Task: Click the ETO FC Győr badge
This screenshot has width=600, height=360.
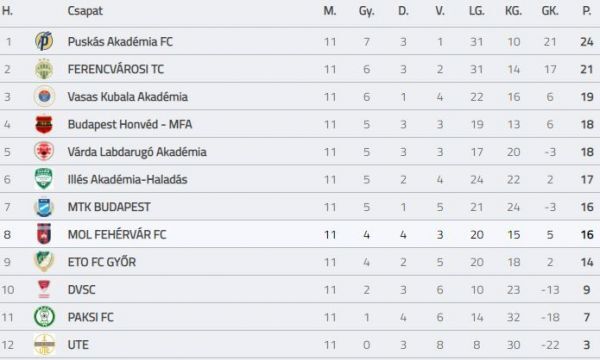Action: click(x=44, y=262)
